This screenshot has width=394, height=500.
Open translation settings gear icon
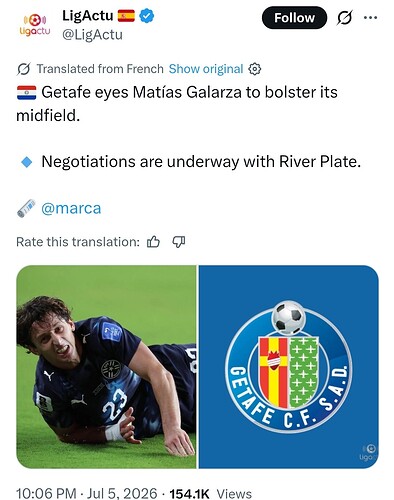(255, 69)
